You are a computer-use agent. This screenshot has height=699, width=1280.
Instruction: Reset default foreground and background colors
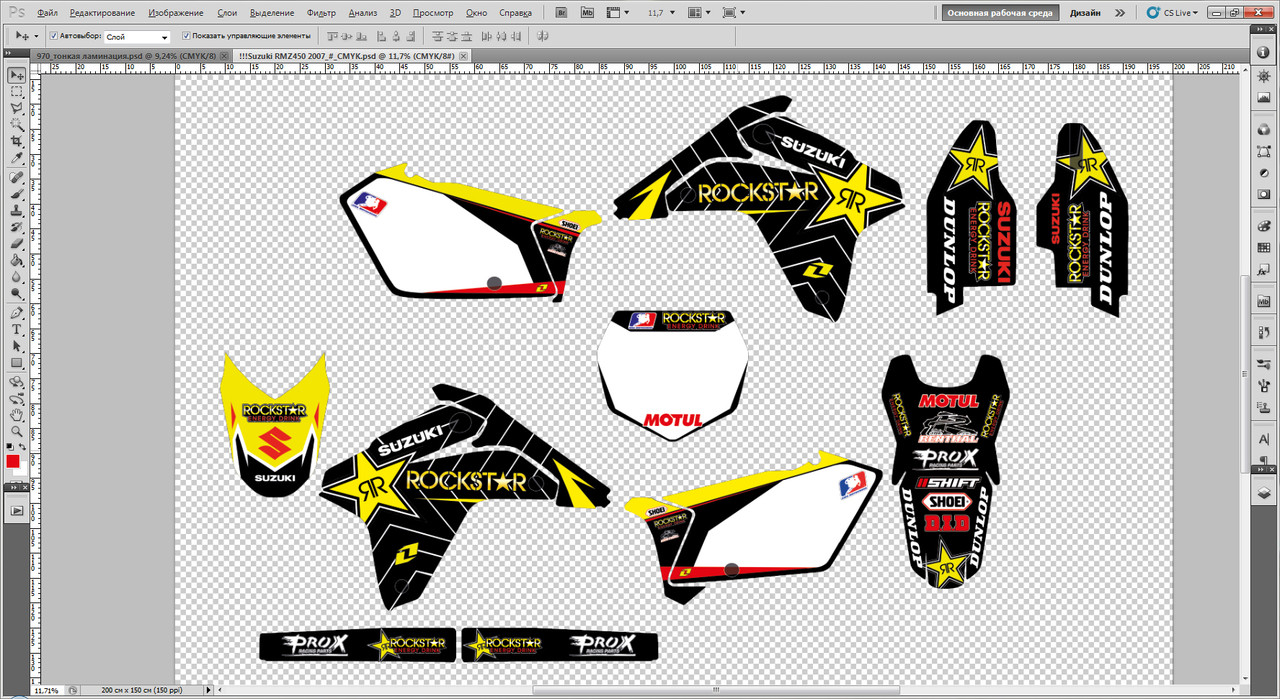click(11, 447)
